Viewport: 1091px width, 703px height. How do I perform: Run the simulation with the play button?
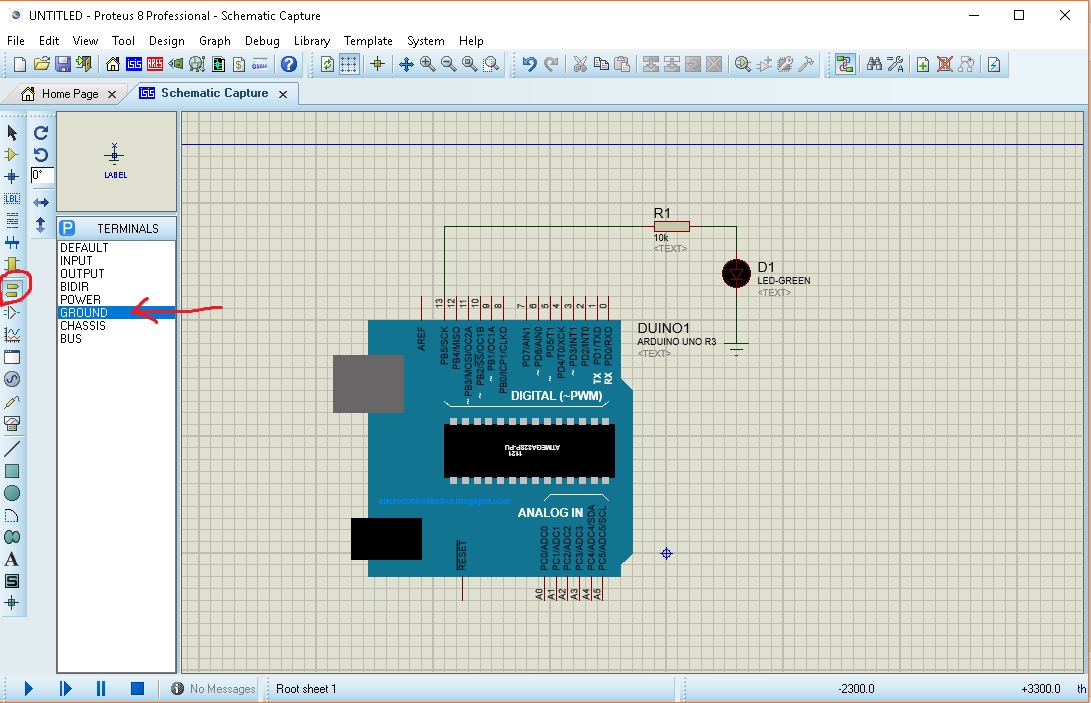pos(27,688)
